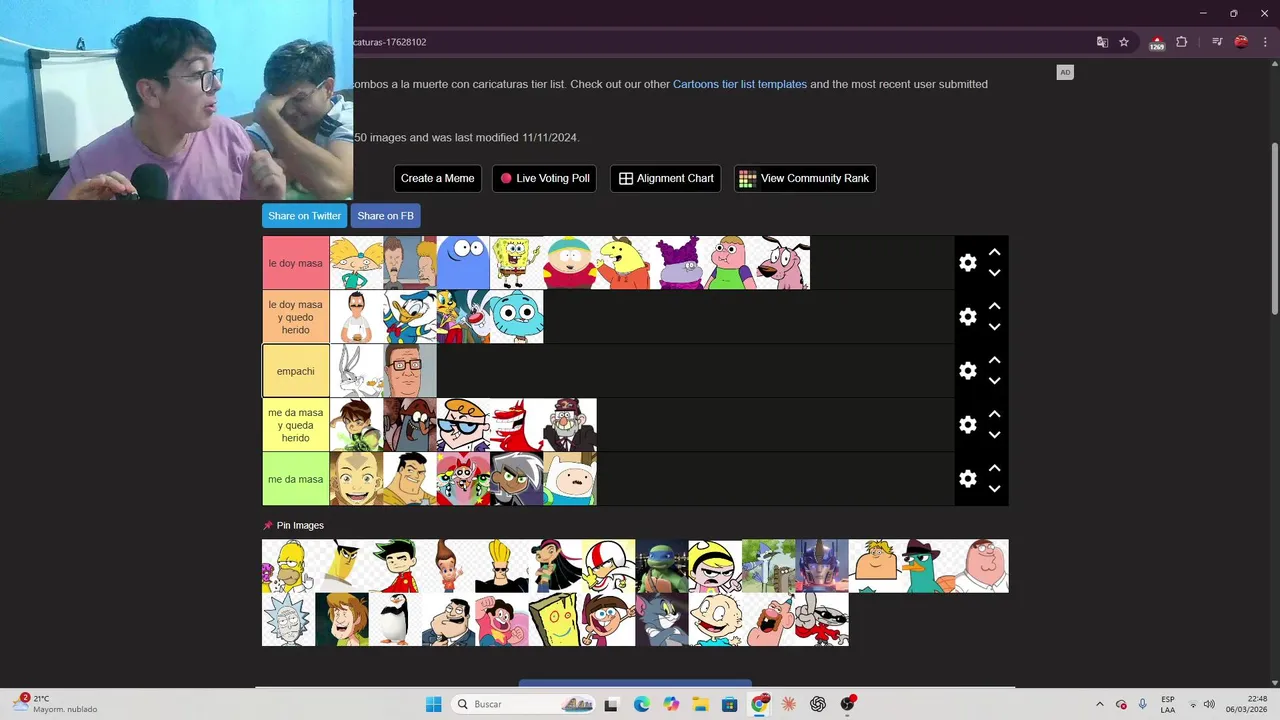This screenshot has width=1280, height=720.
Task: Select Donald Duck image
Action: pos(410,317)
